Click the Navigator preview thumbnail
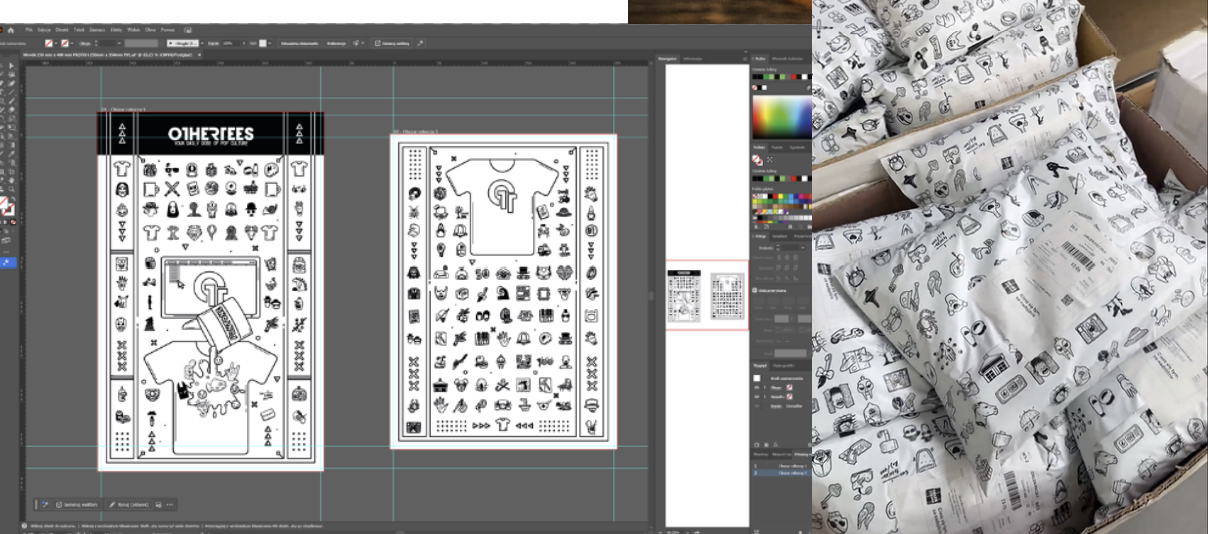Viewport: 1208px width, 534px height. [x=707, y=295]
